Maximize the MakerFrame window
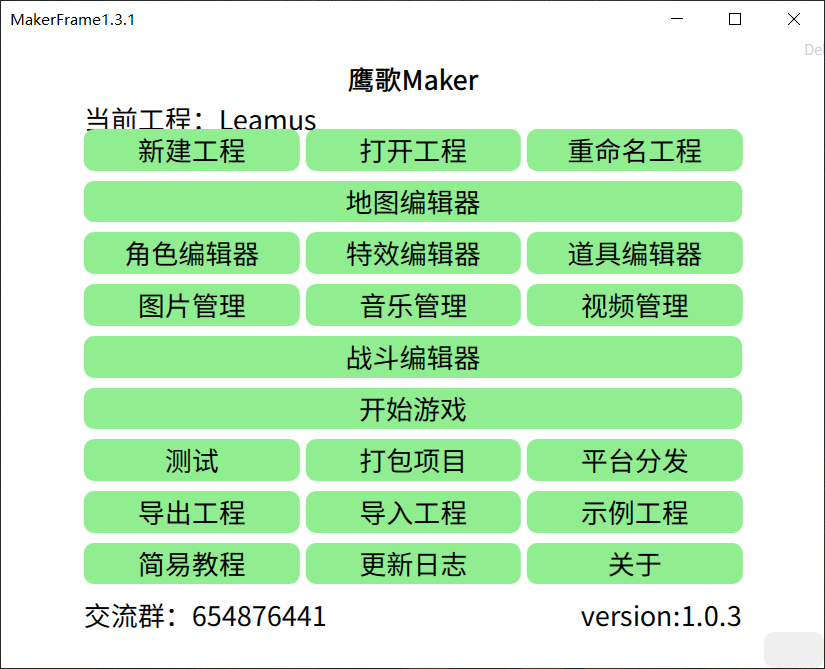The width and height of the screenshot is (825, 669). [x=735, y=19]
